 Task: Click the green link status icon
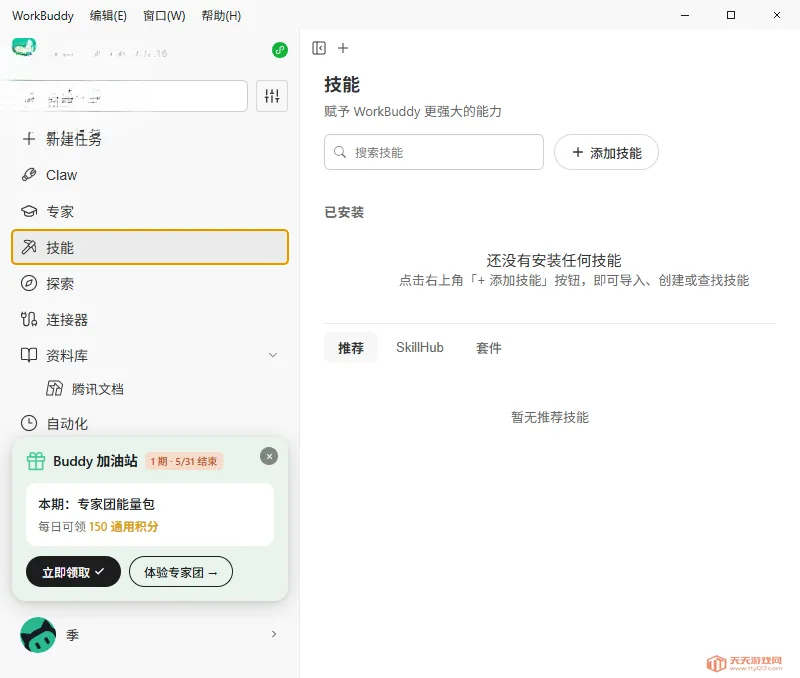click(280, 50)
